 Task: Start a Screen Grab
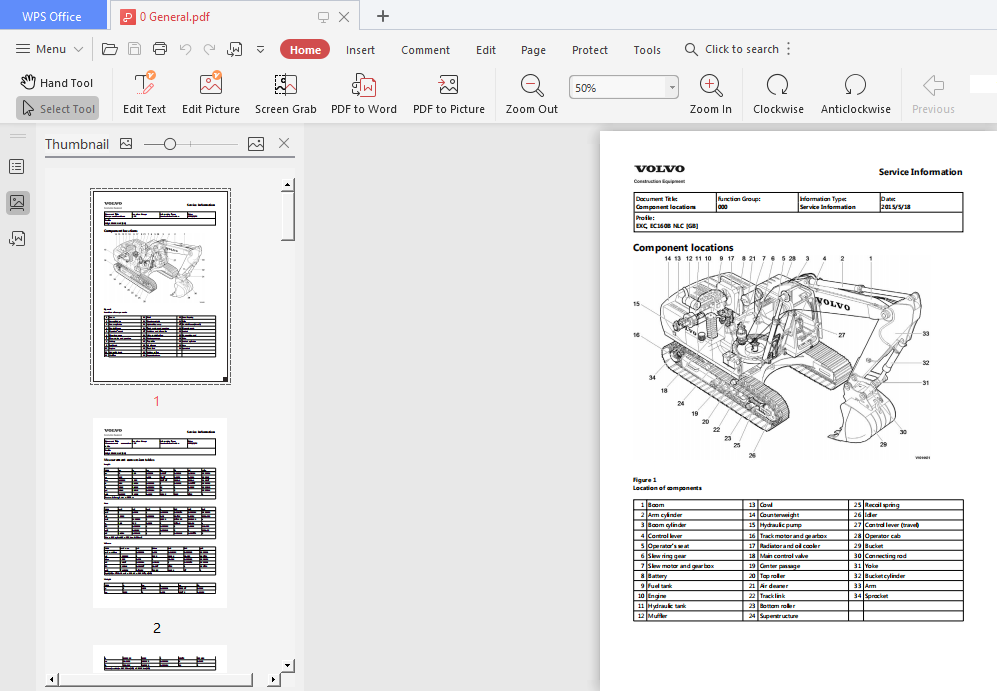click(x=285, y=93)
